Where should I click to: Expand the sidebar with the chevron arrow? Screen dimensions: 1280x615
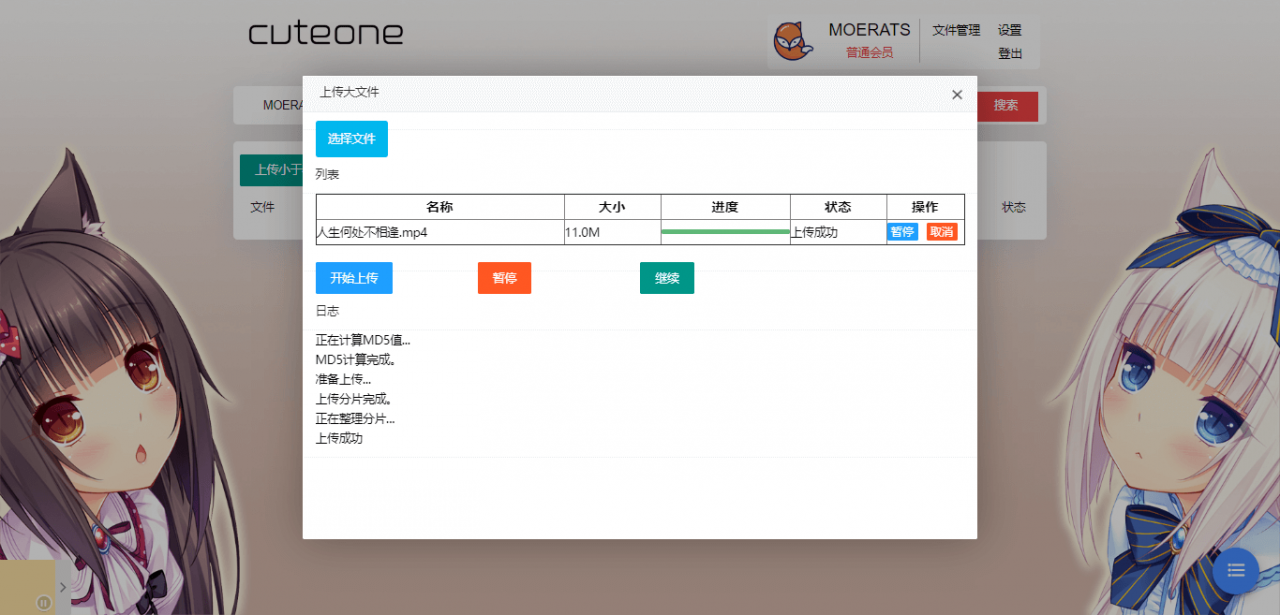pos(61,586)
